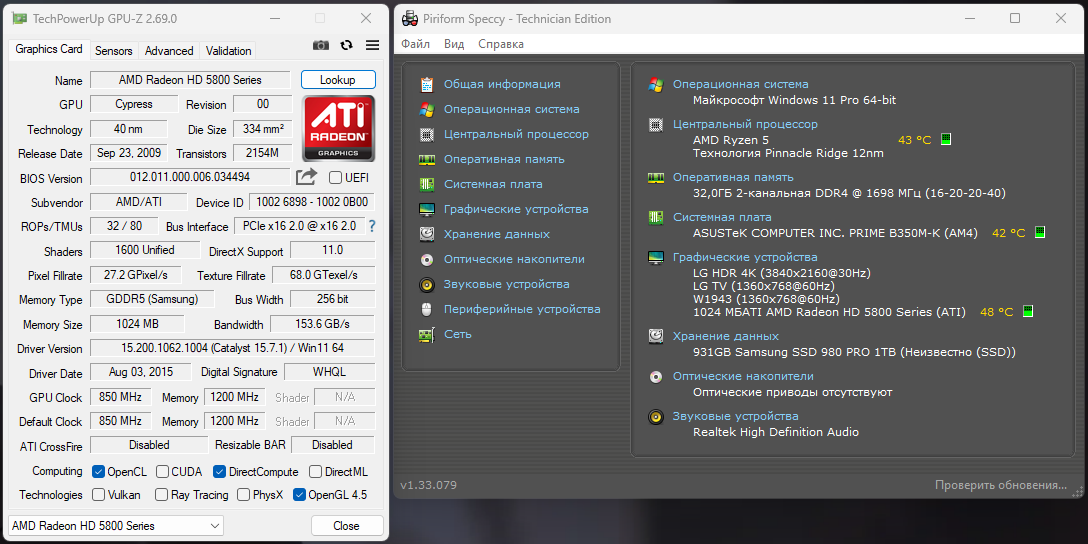Click the Realtek High Definition Audio text
Image resolution: width=1088 pixels, height=544 pixels.
[x=776, y=432]
